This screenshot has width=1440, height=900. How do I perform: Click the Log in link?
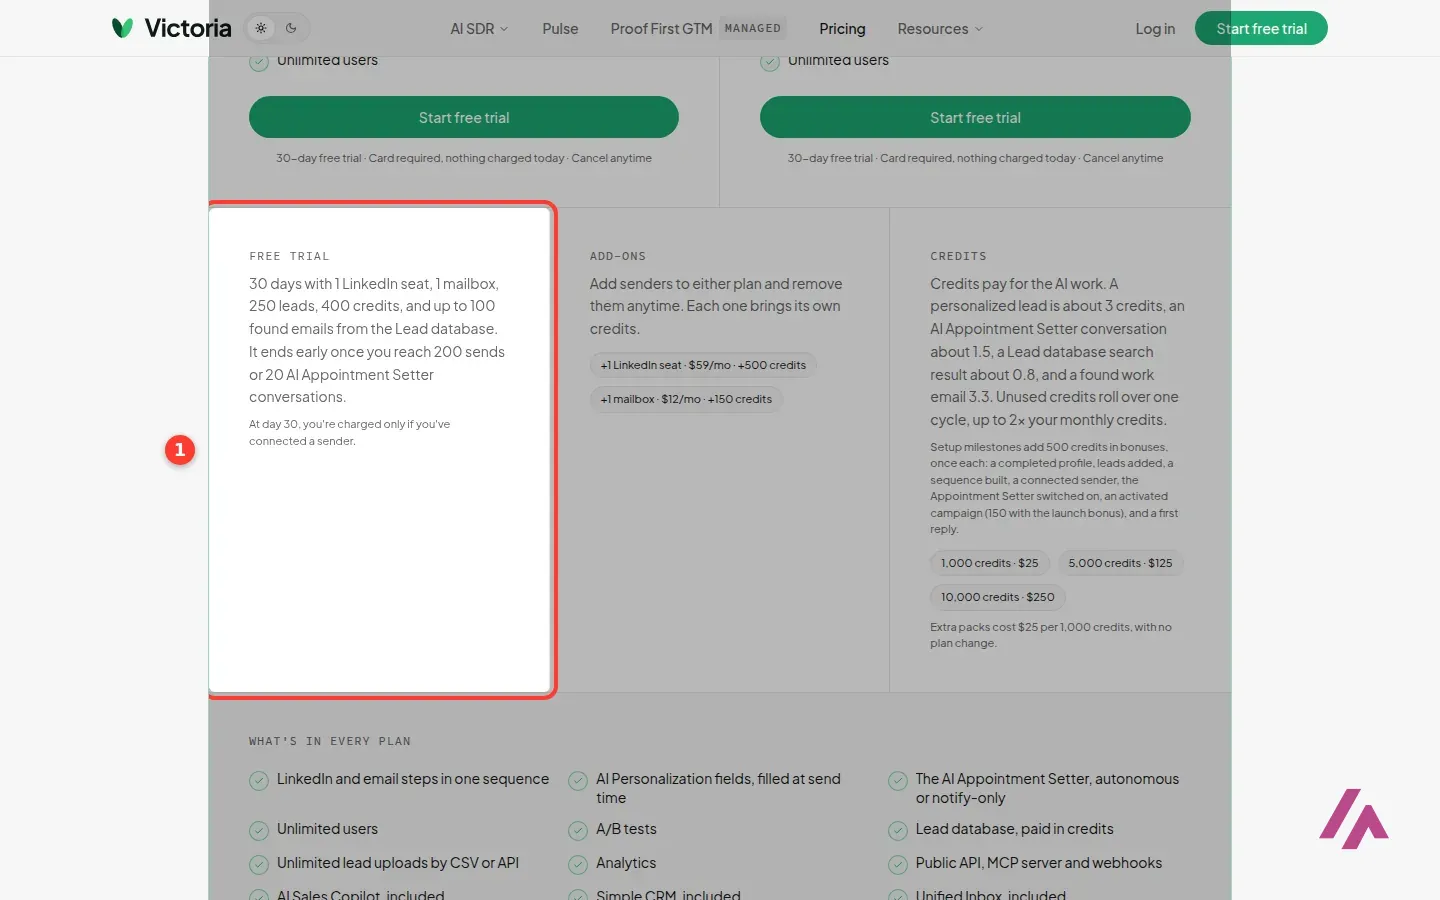click(1155, 29)
